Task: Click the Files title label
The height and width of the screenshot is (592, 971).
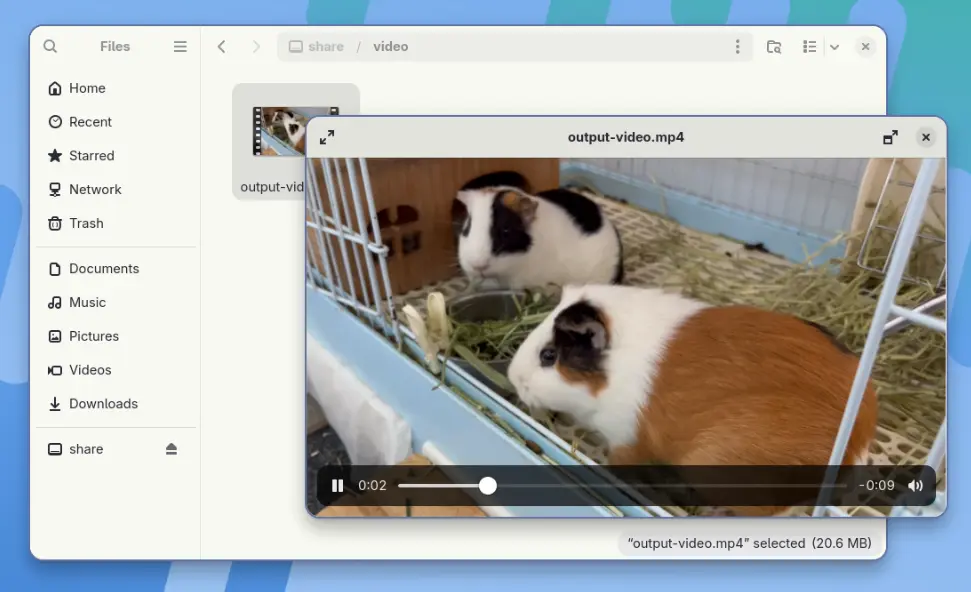Action: pyautogui.click(x=115, y=46)
